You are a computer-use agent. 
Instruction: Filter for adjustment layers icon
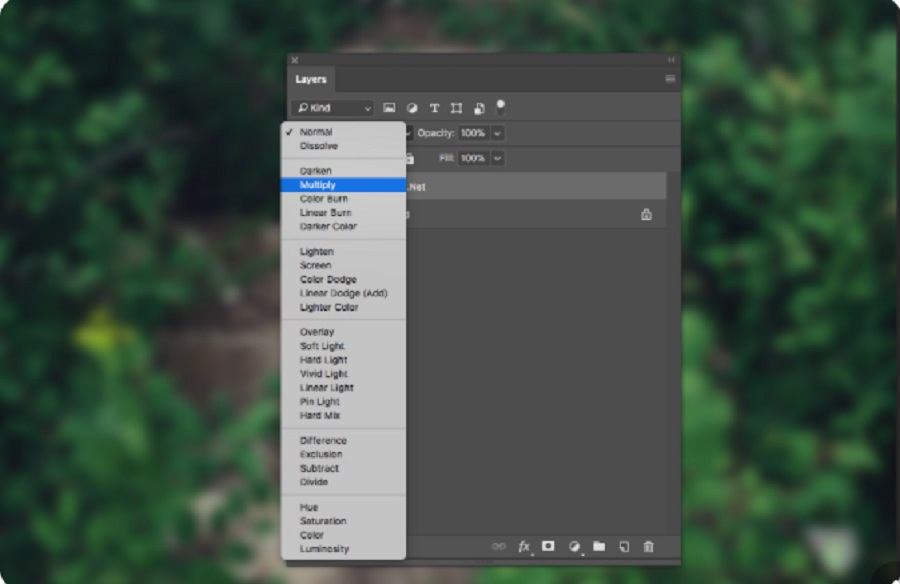pyautogui.click(x=412, y=108)
